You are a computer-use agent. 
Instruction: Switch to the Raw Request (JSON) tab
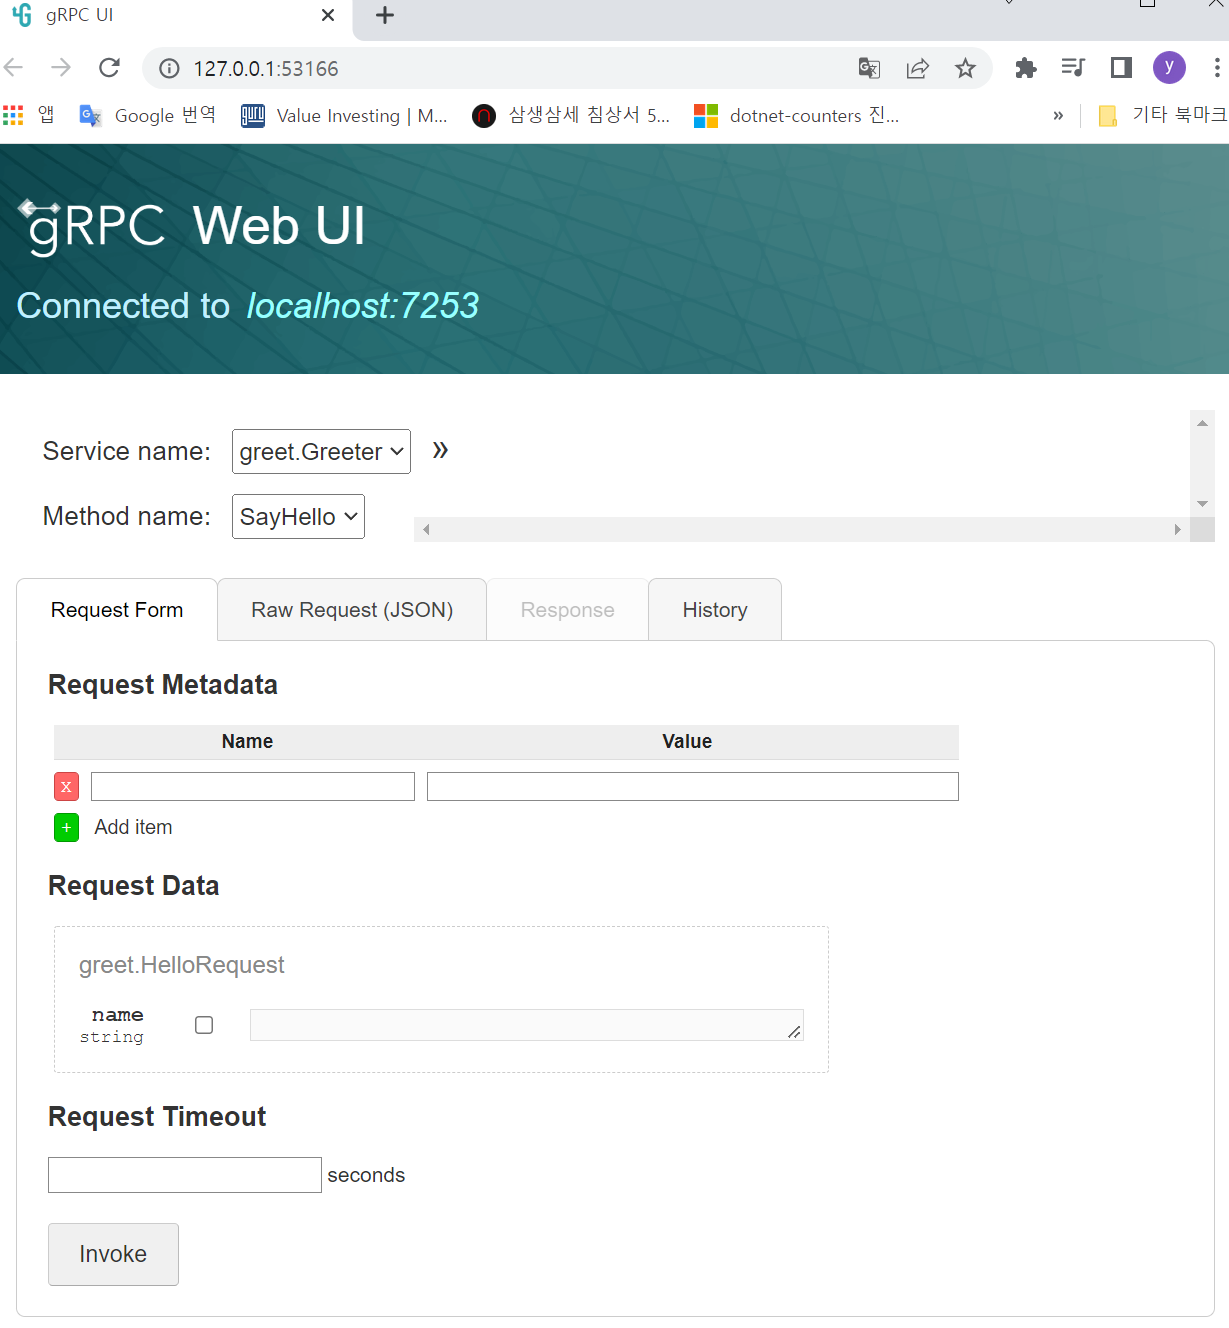pos(352,610)
